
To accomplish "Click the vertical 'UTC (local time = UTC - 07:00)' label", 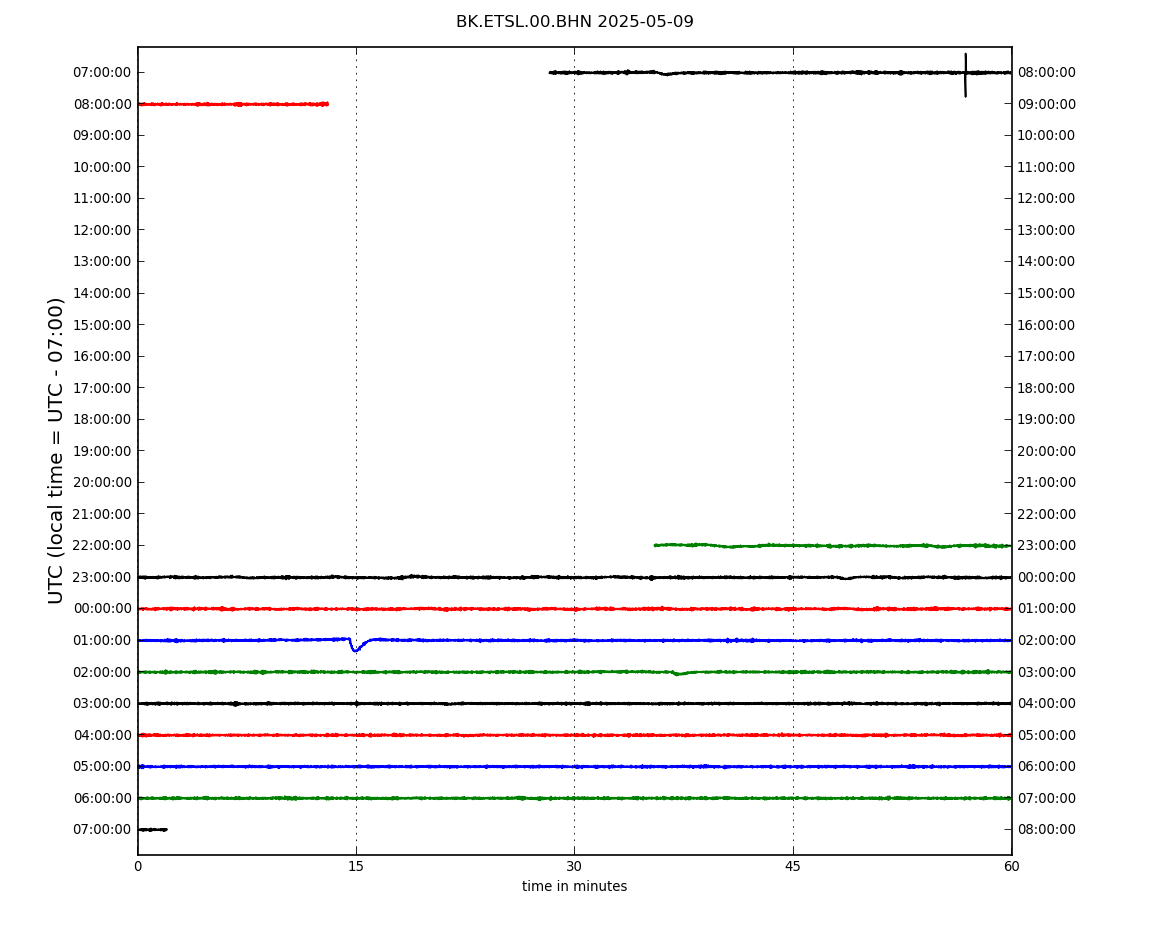I will pyautogui.click(x=56, y=450).
